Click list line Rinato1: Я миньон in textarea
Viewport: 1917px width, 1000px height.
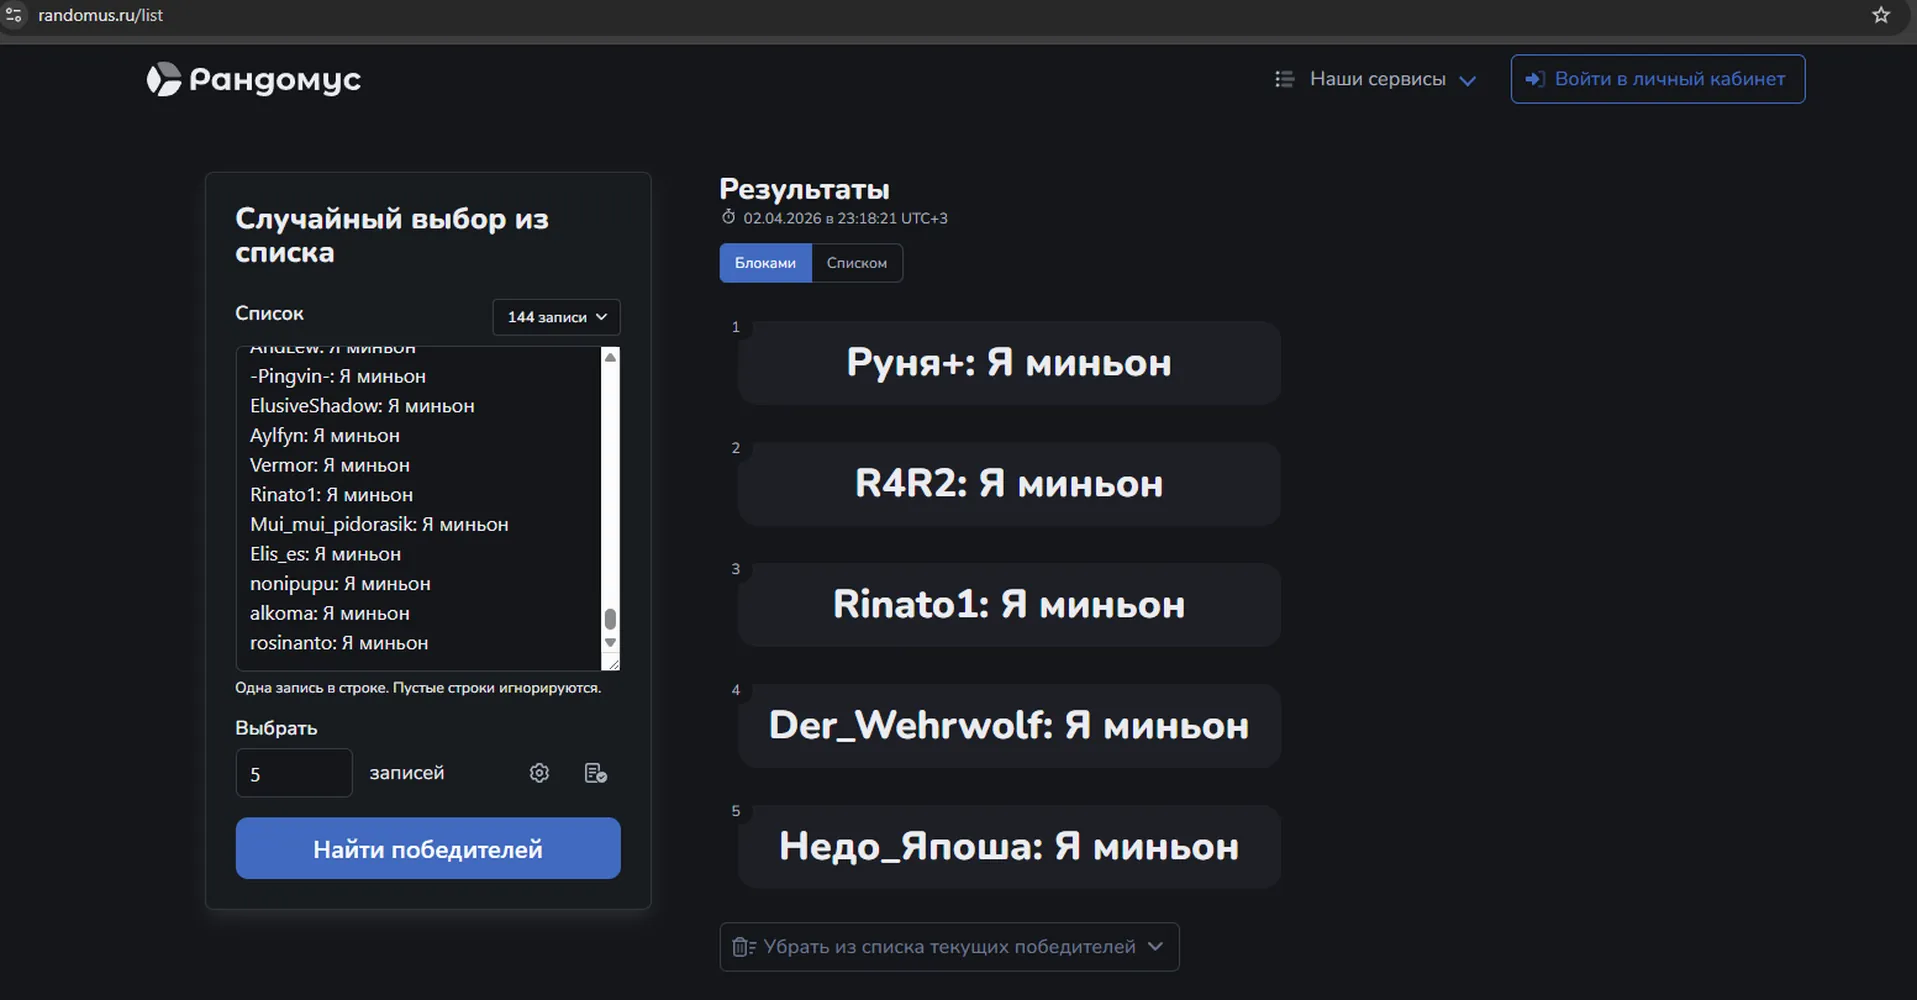331,495
